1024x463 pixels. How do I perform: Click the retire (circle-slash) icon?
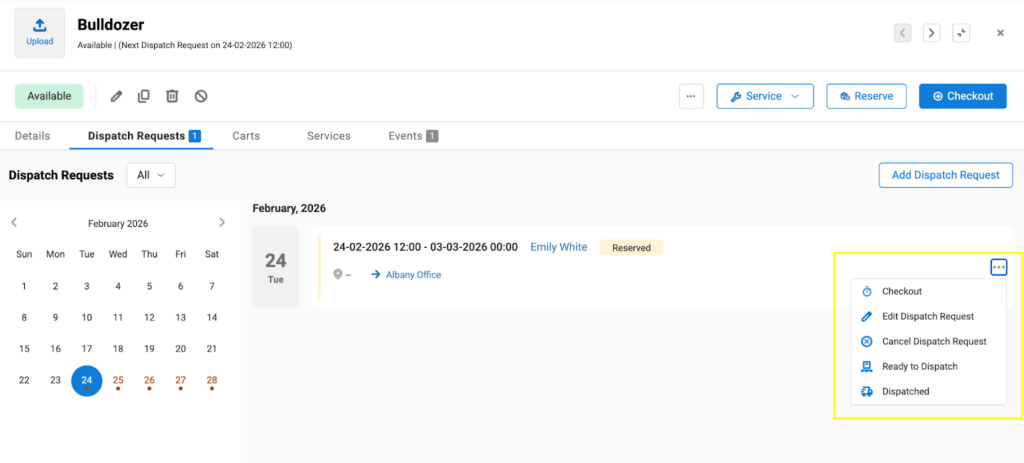(201, 96)
